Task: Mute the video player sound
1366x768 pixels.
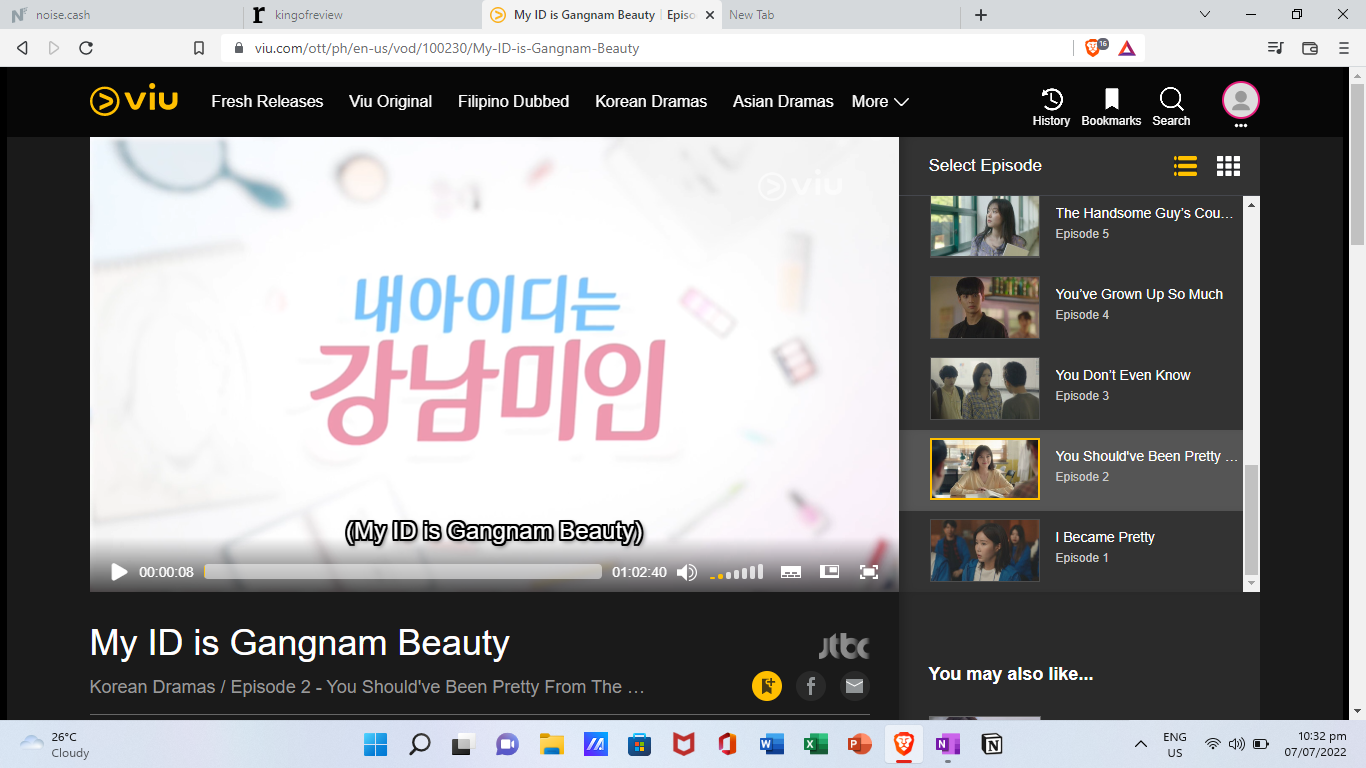Action: (686, 572)
